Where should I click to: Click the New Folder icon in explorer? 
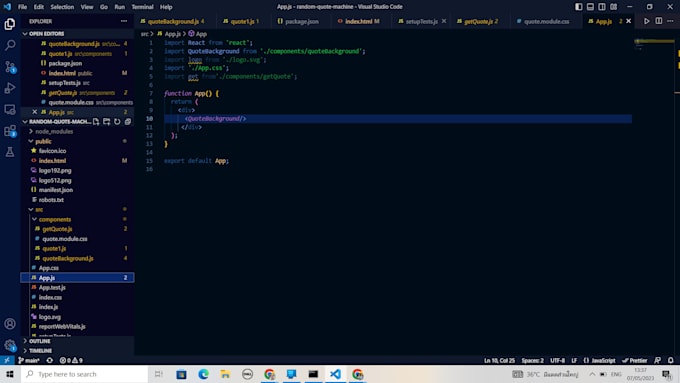click(x=106, y=121)
